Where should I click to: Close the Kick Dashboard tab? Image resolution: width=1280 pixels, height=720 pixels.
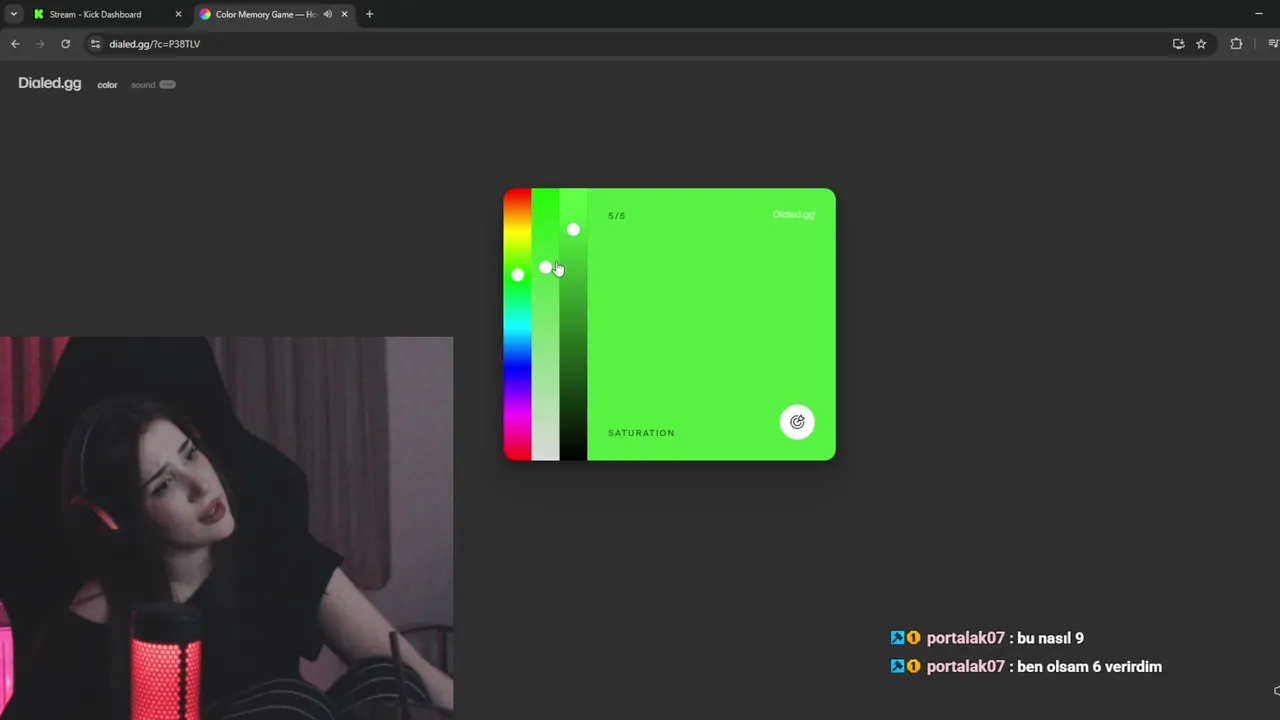pos(178,14)
